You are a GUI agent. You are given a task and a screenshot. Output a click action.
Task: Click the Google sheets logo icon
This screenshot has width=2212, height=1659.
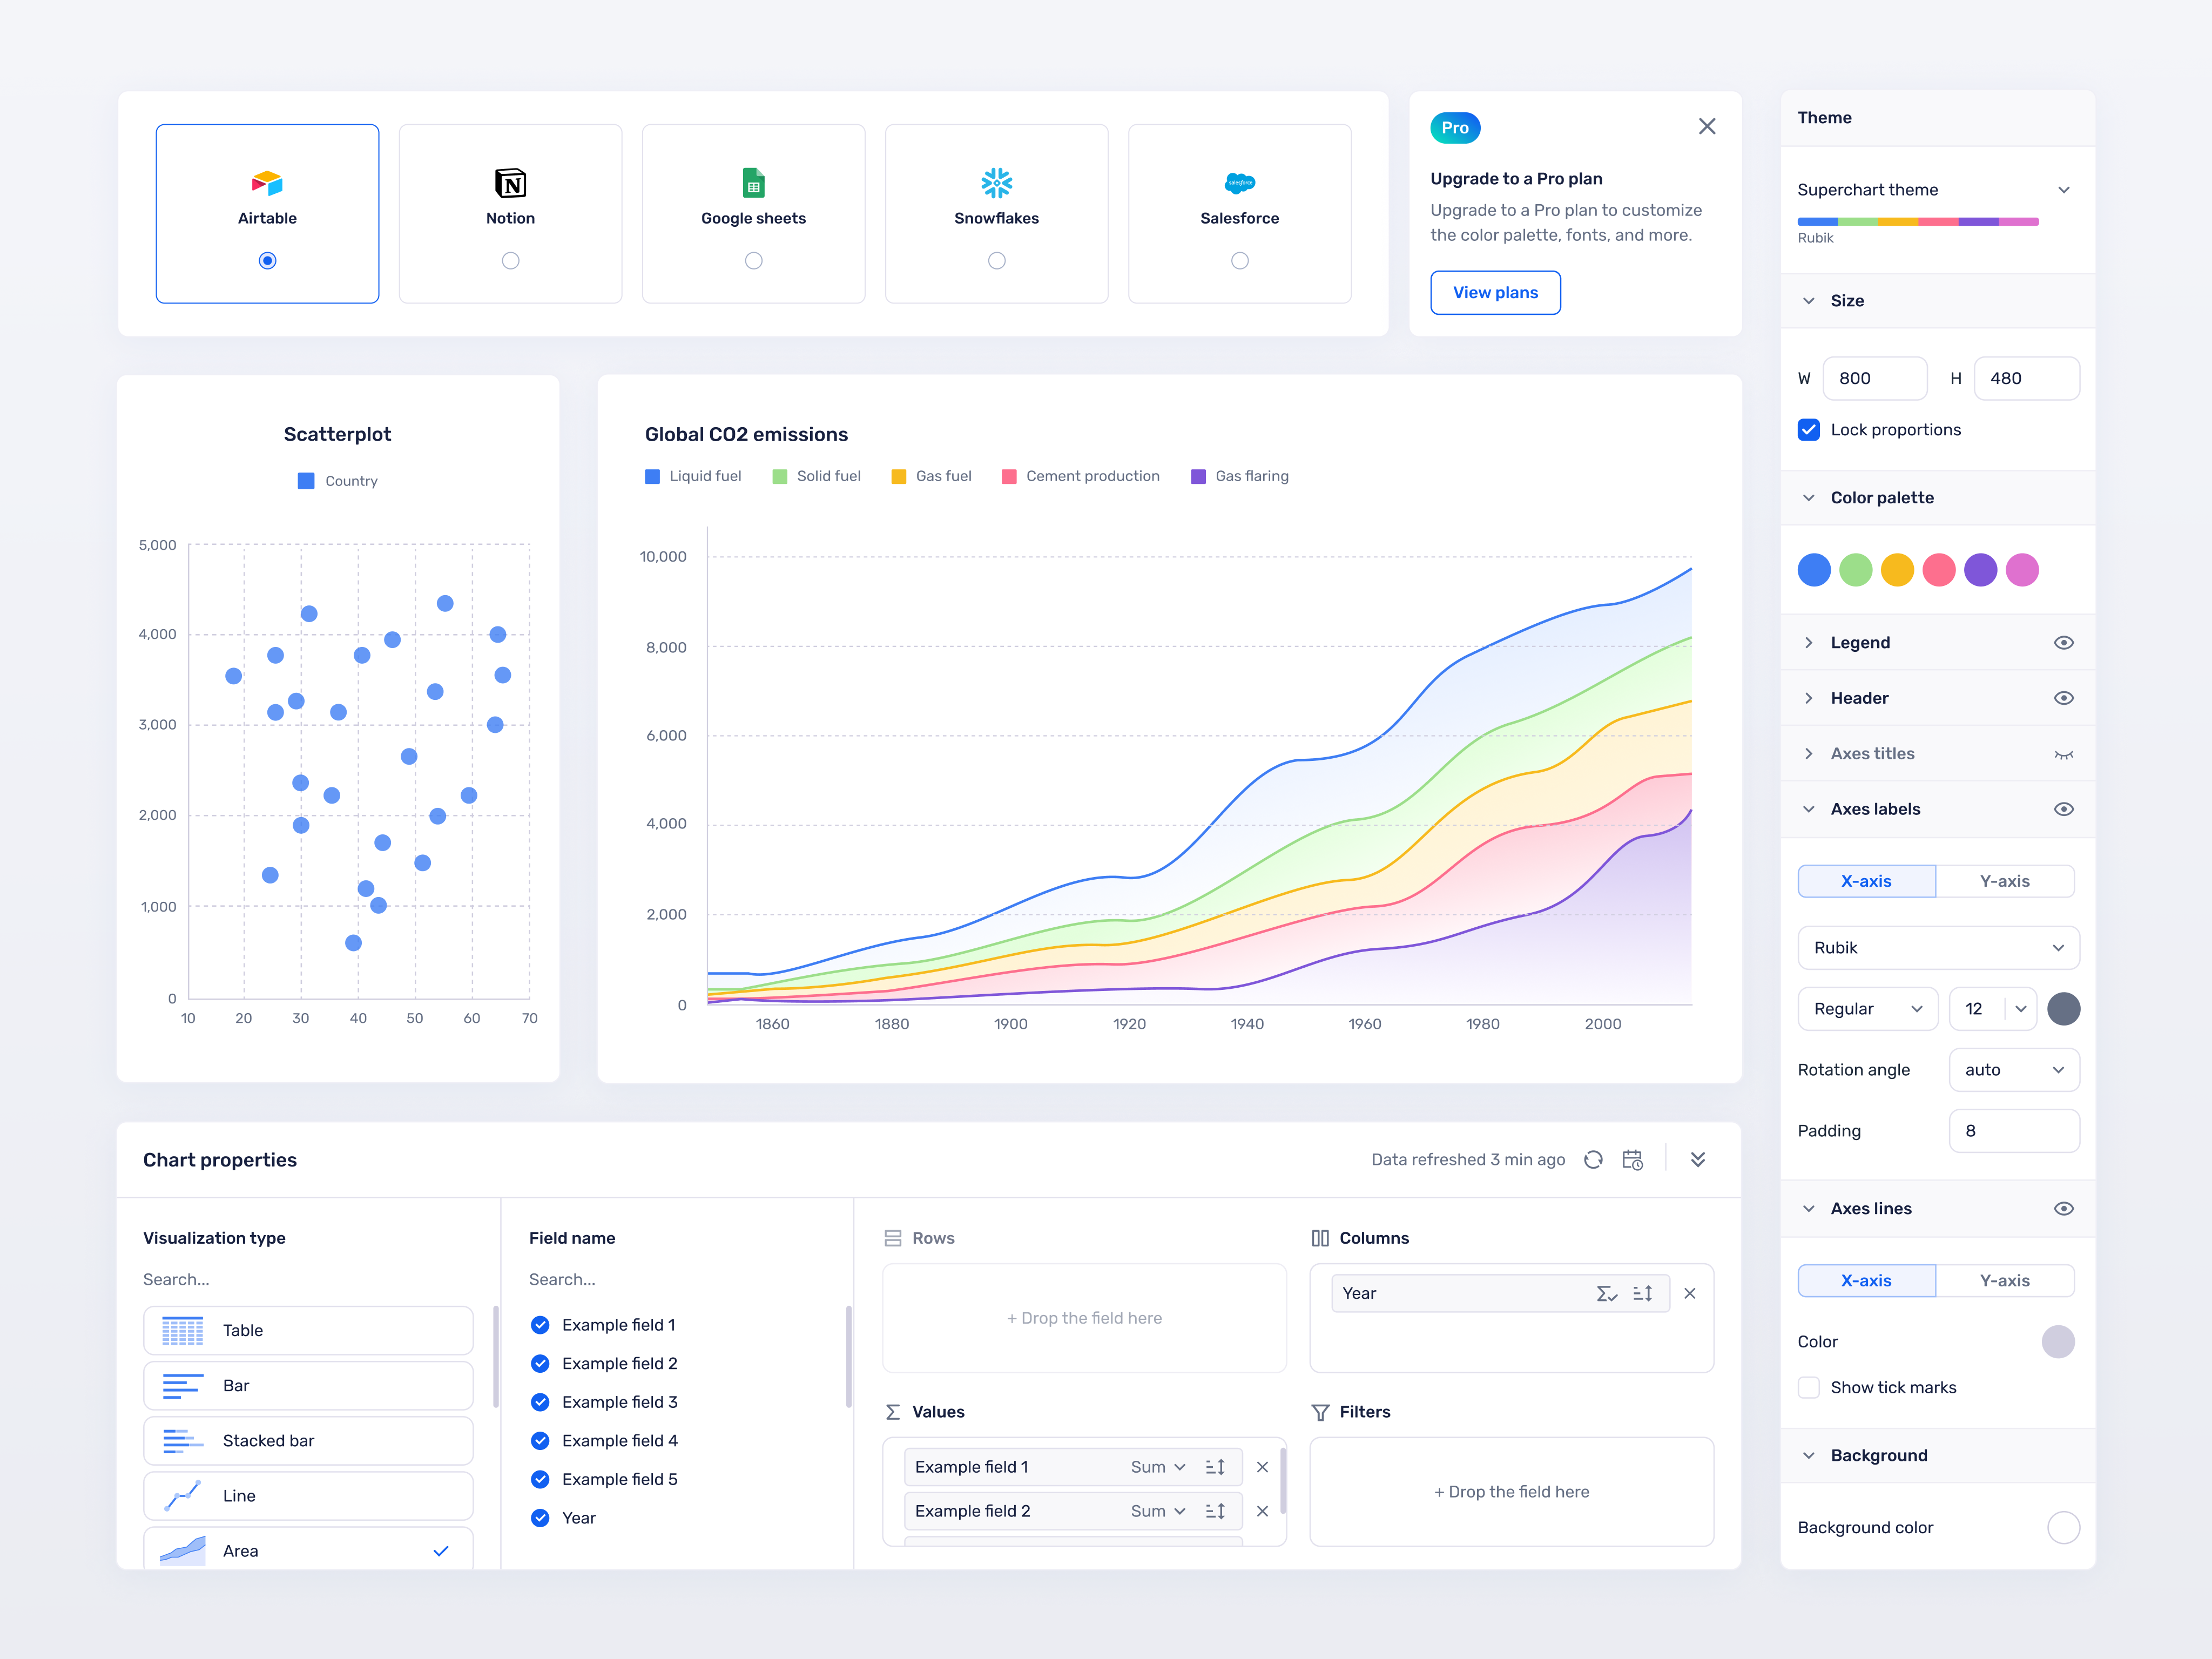pyautogui.click(x=753, y=183)
